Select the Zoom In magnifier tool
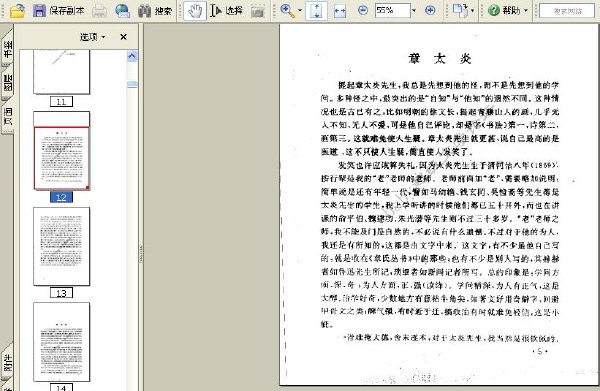The width and height of the screenshot is (600, 391). tap(287, 11)
